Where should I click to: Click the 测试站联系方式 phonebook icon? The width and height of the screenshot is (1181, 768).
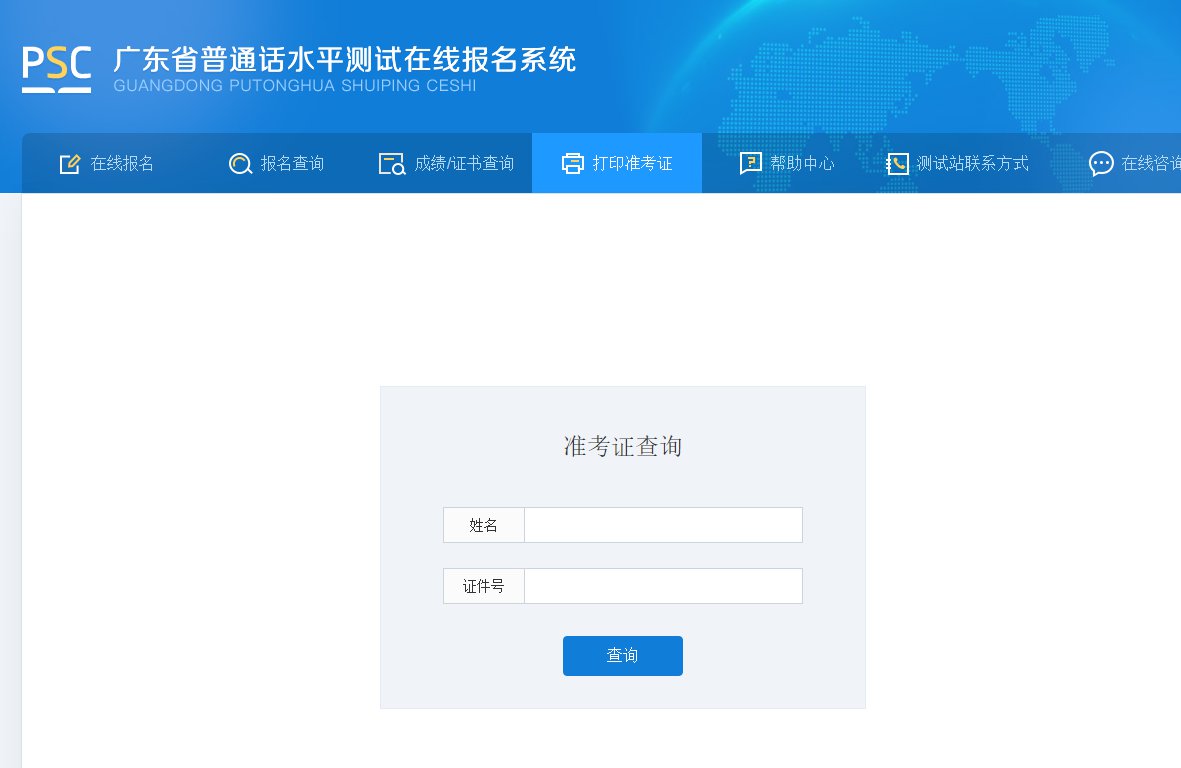pos(897,163)
